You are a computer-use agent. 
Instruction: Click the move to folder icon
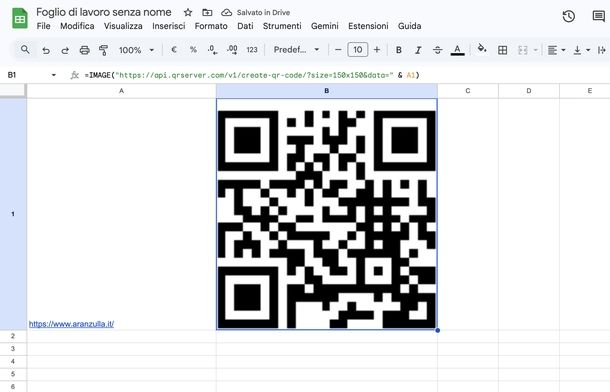click(207, 12)
